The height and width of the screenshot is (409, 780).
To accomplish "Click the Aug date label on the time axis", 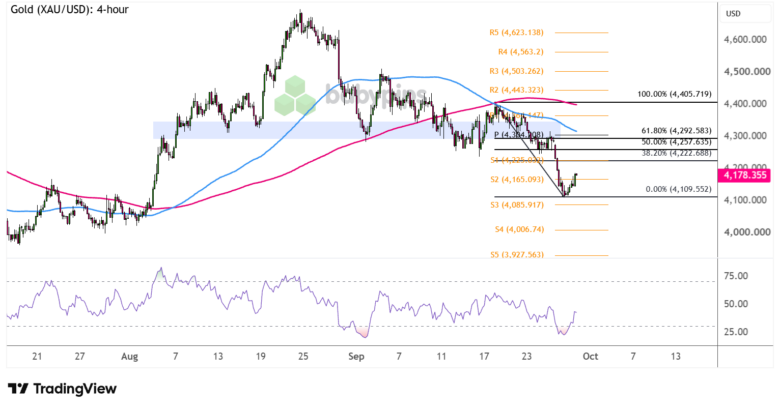I will pyautogui.click(x=129, y=356).
